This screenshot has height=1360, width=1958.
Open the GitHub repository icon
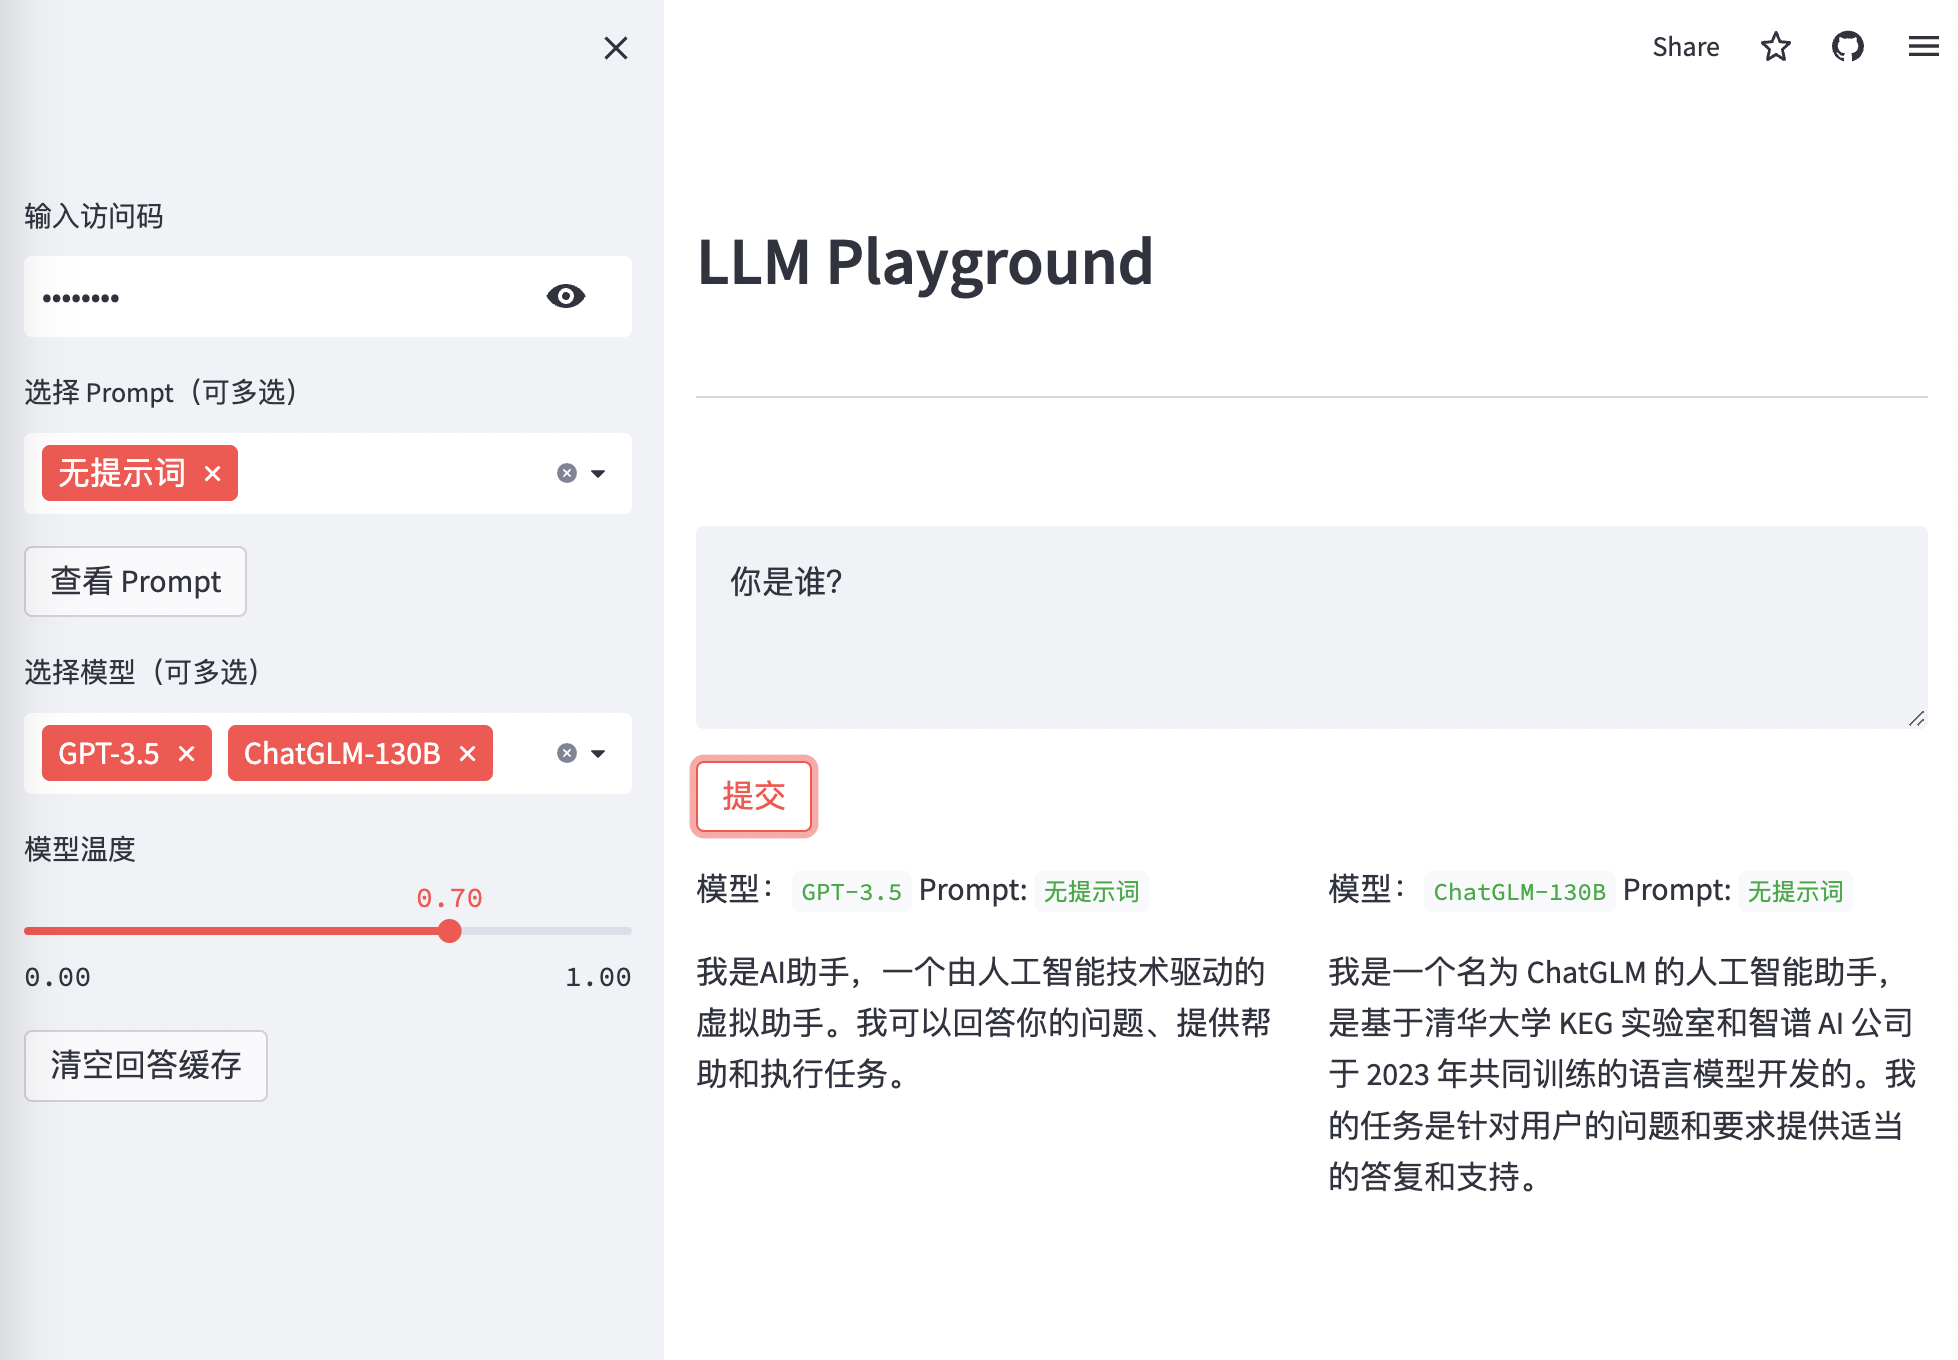pos(1847,47)
